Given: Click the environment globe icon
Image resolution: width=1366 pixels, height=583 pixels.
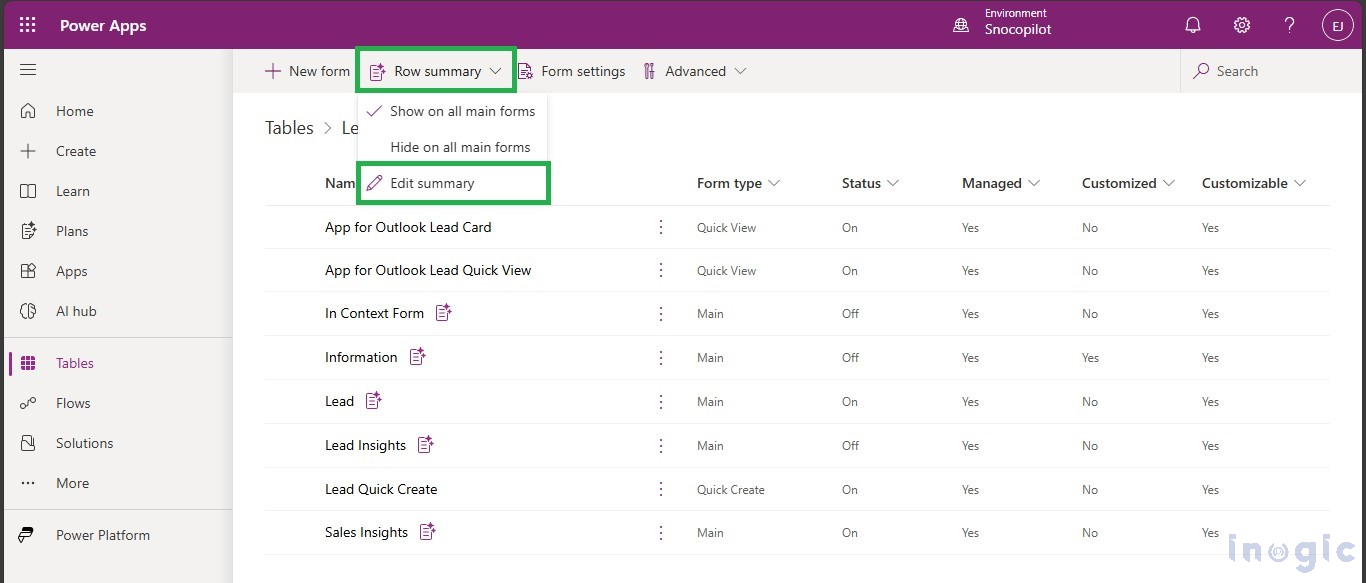Looking at the screenshot, I should pos(961,26).
